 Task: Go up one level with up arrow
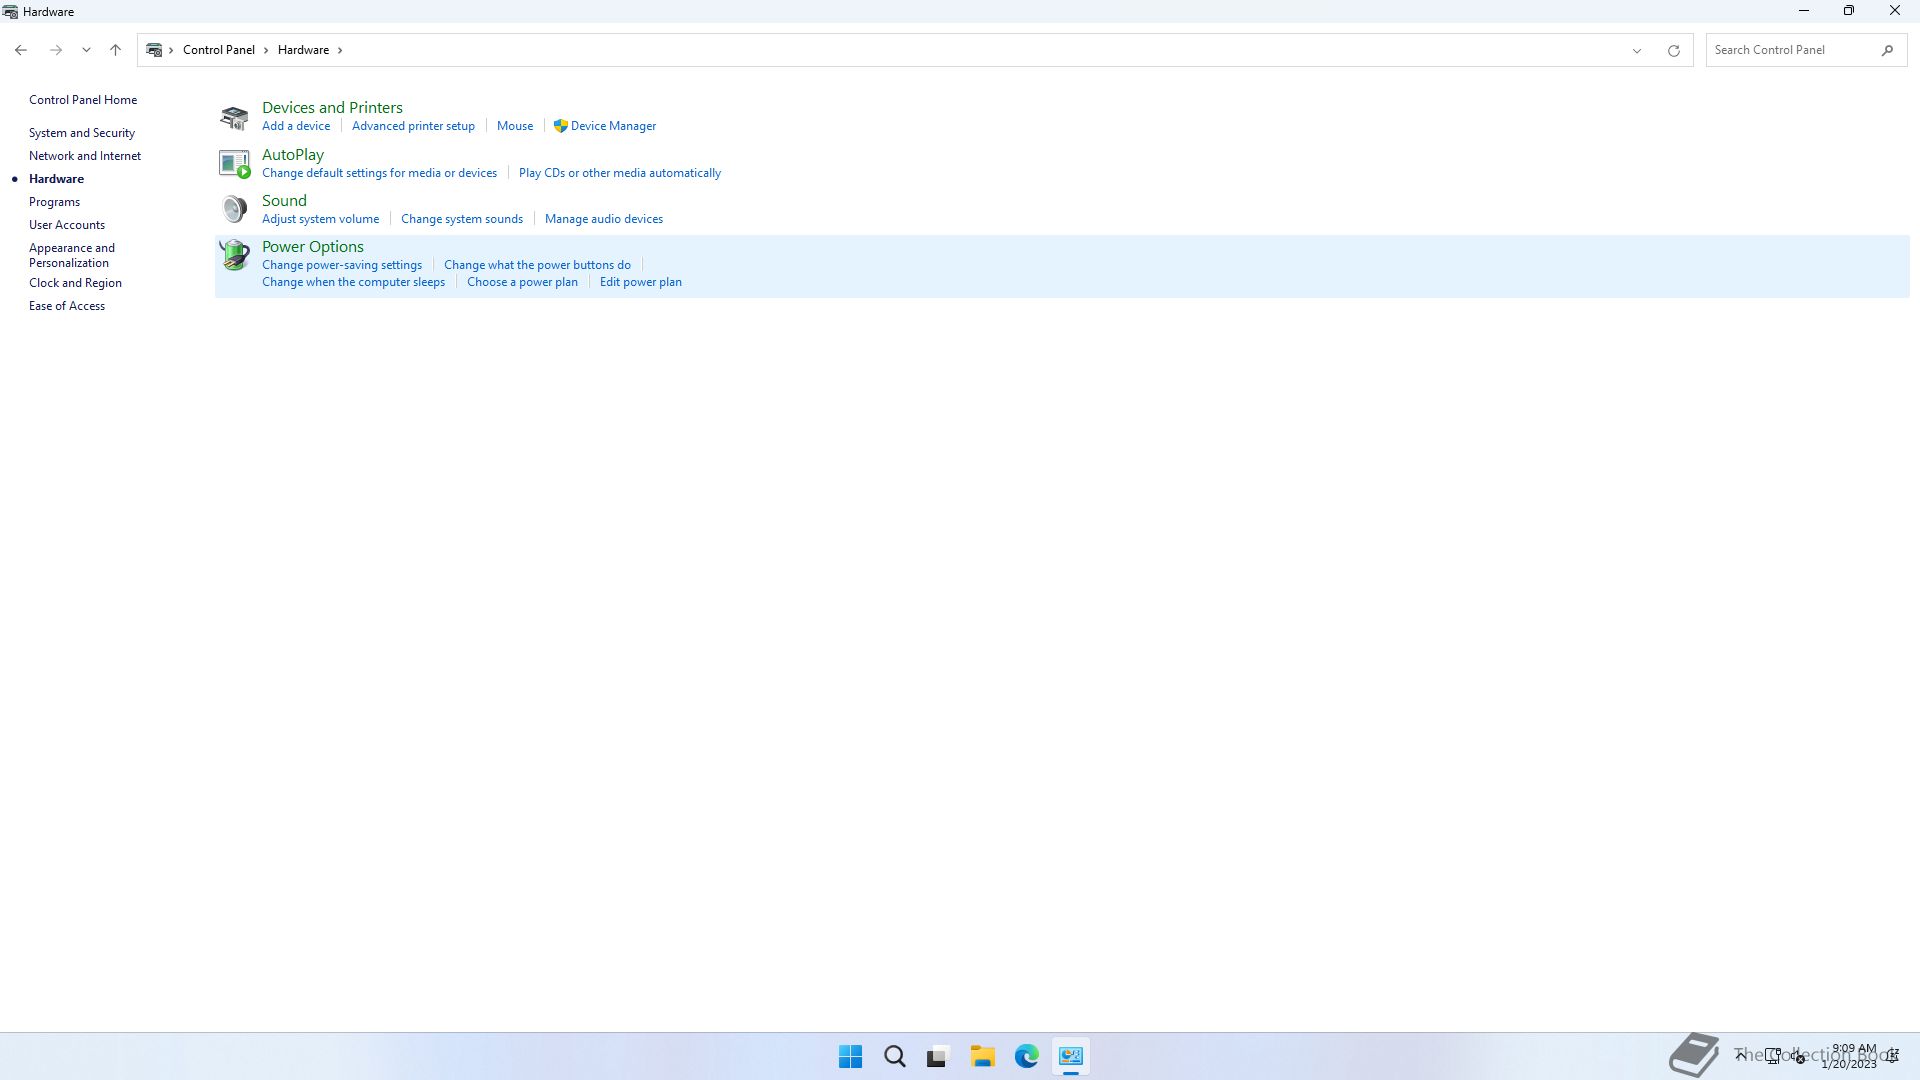115,50
